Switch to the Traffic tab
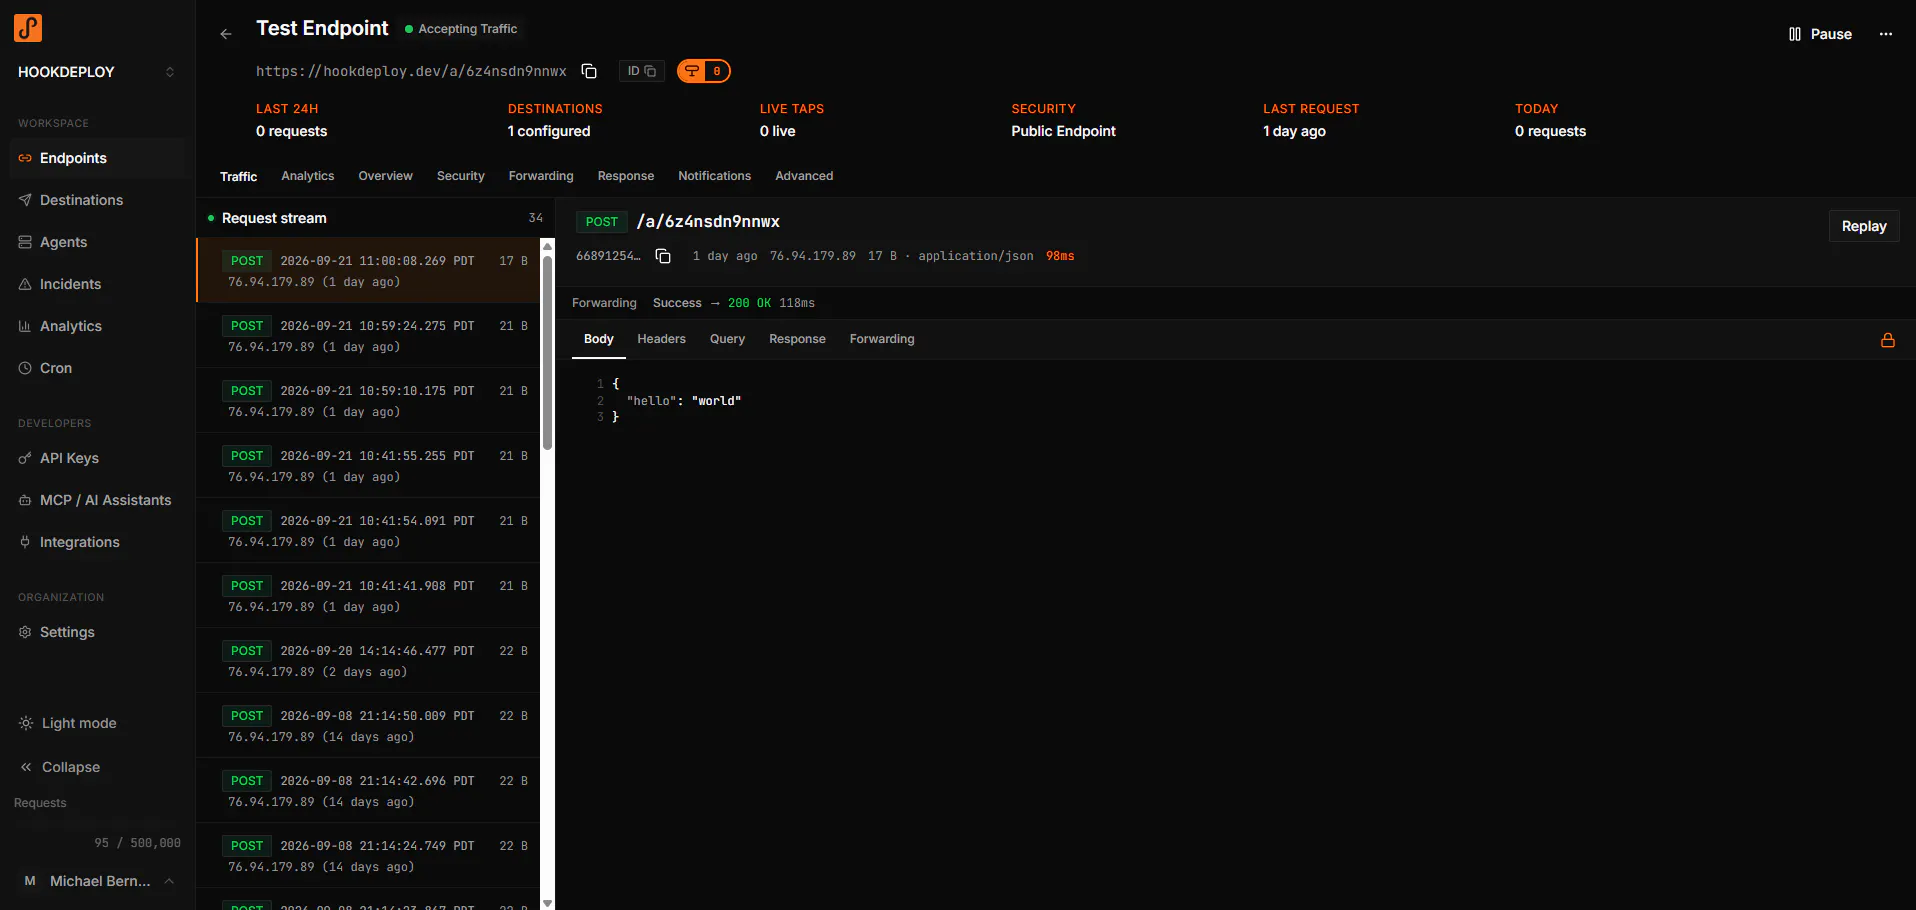This screenshot has height=910, width=1916. click(x=238, y=176)
